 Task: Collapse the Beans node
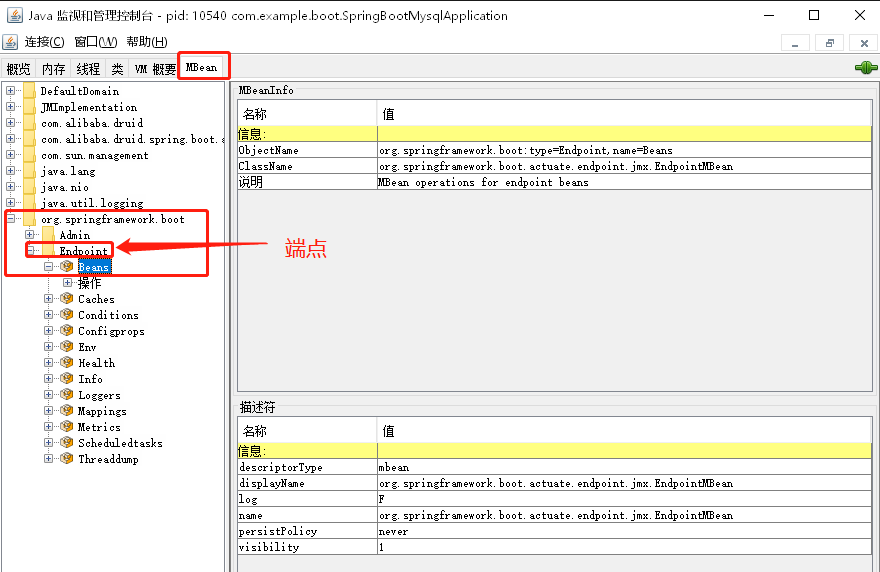click(49, 267)
